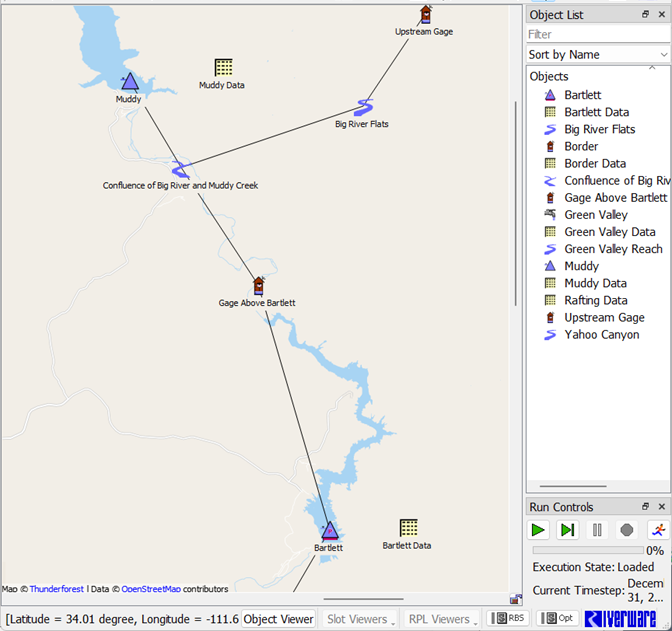
Task: Click the Muddy reservoir icon on the map
Action: [x=129, y=81]
